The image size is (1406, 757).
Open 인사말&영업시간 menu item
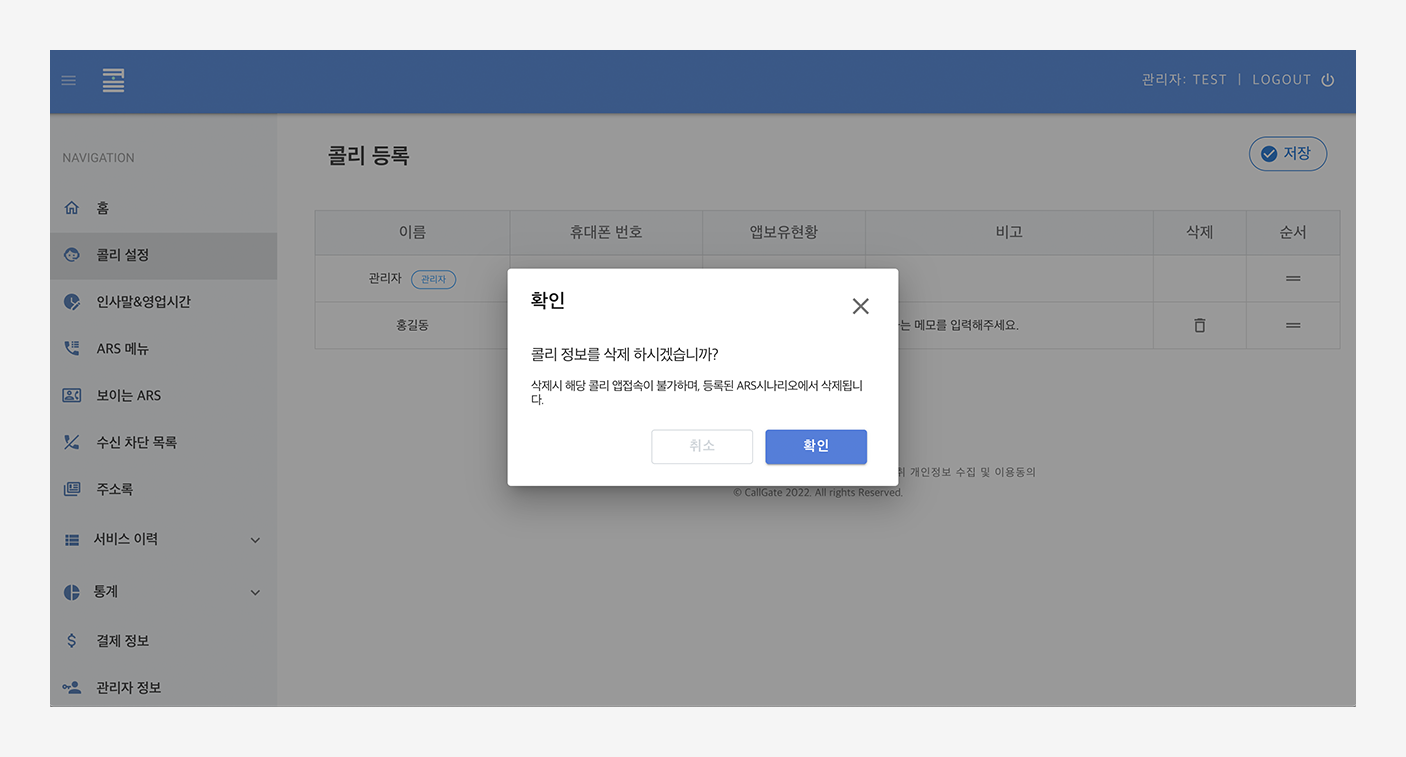(x=143, y=302)
